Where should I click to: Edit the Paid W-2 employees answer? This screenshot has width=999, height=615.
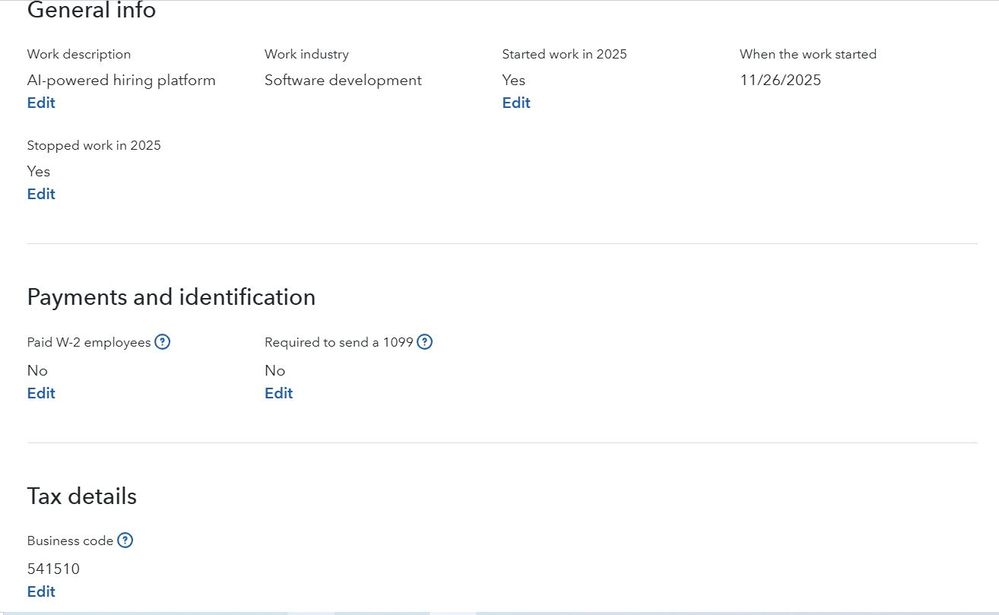click(x=41, y=393)
